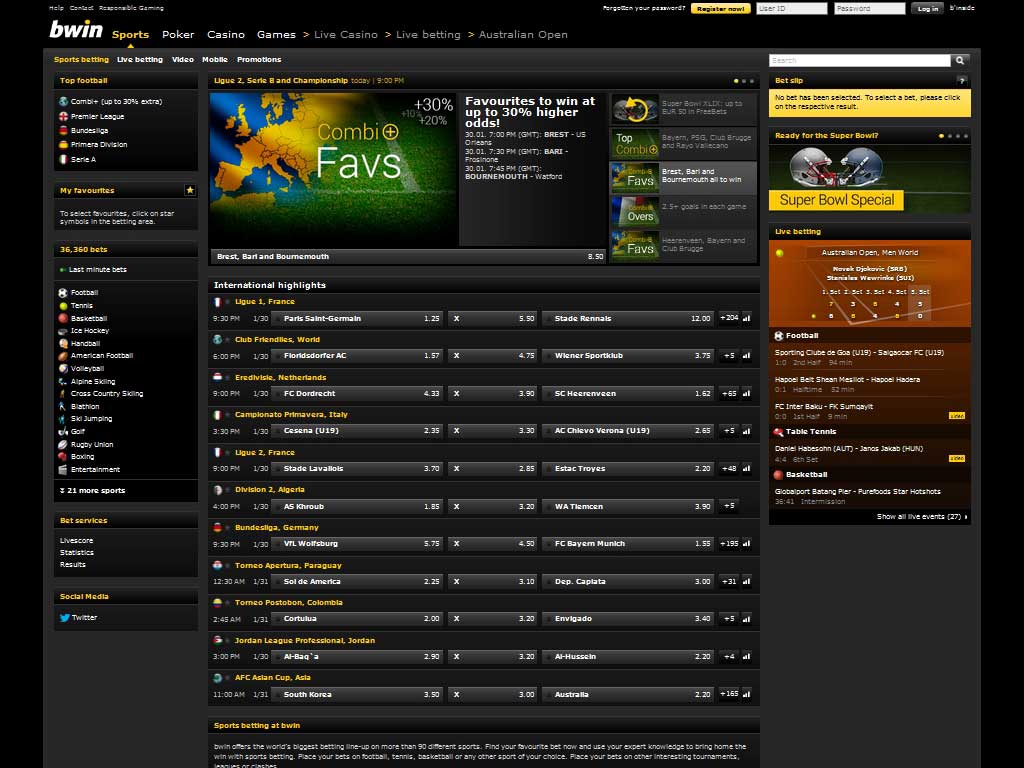Click the Register now! button
The height and width of the screenshot is (768, 1024).
coord(720,8)
